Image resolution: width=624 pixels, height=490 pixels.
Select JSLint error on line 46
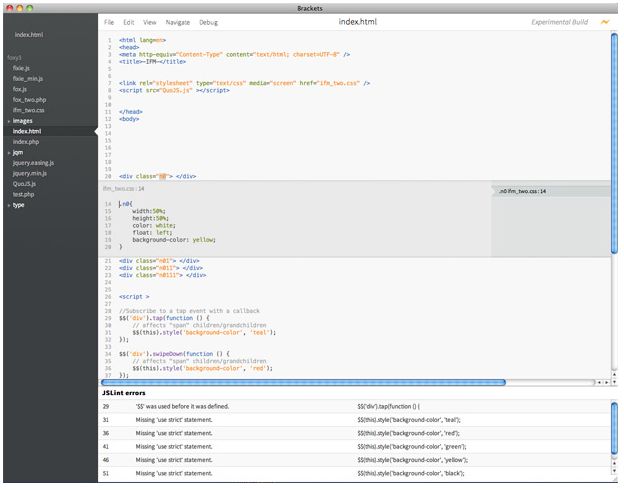354,460
